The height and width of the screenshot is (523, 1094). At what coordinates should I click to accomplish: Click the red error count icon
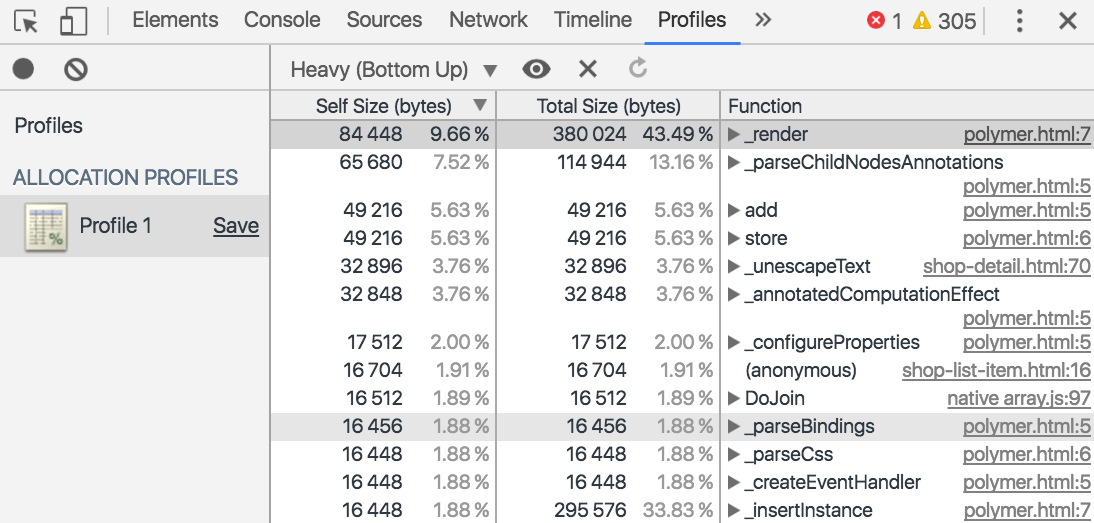[876, 21]
